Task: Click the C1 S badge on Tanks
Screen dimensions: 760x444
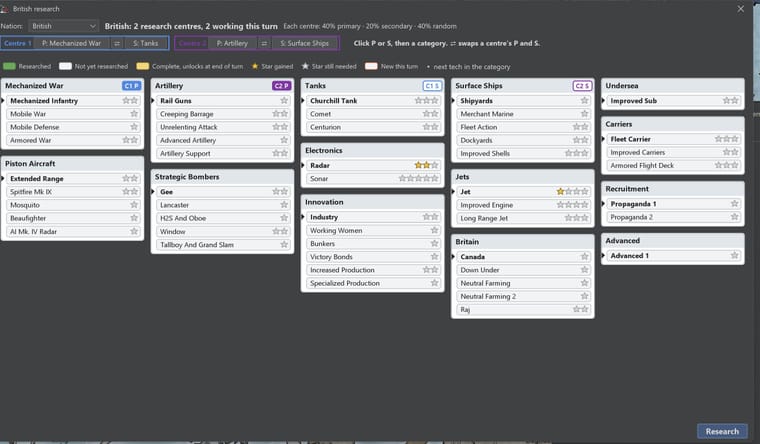Action: (432, 86)
